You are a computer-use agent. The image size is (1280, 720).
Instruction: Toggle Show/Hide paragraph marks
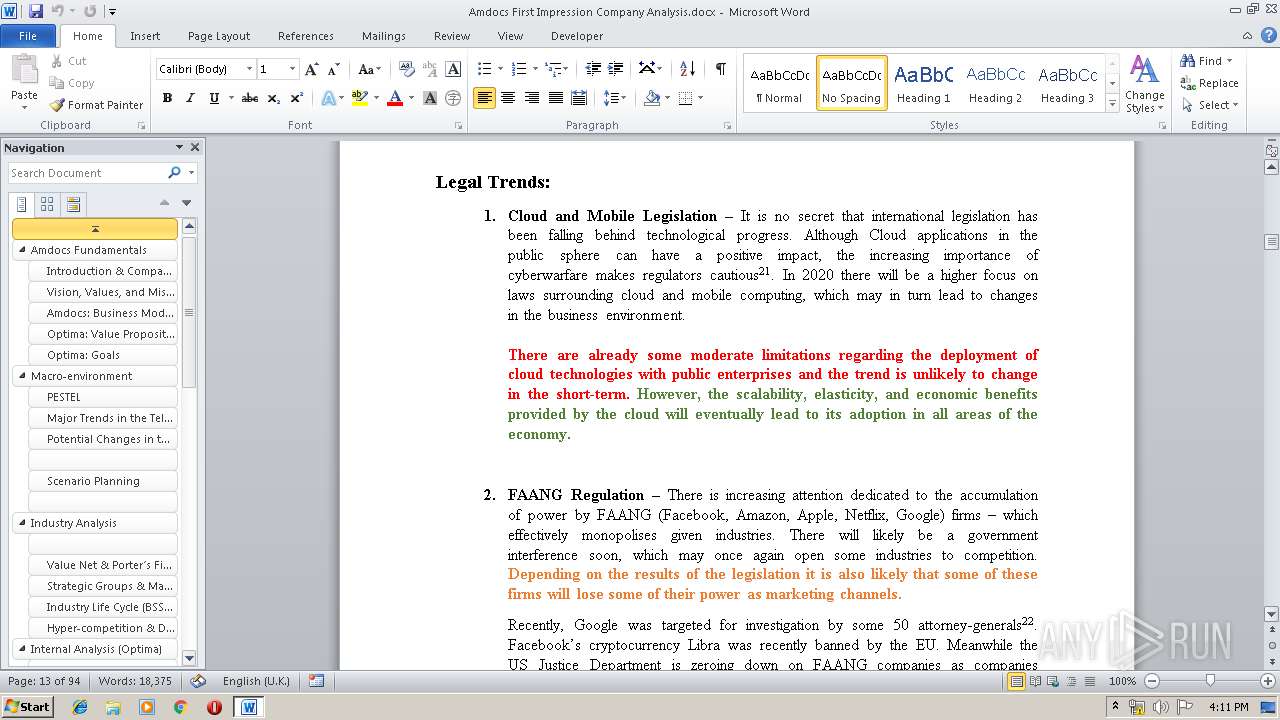[720, 69]
